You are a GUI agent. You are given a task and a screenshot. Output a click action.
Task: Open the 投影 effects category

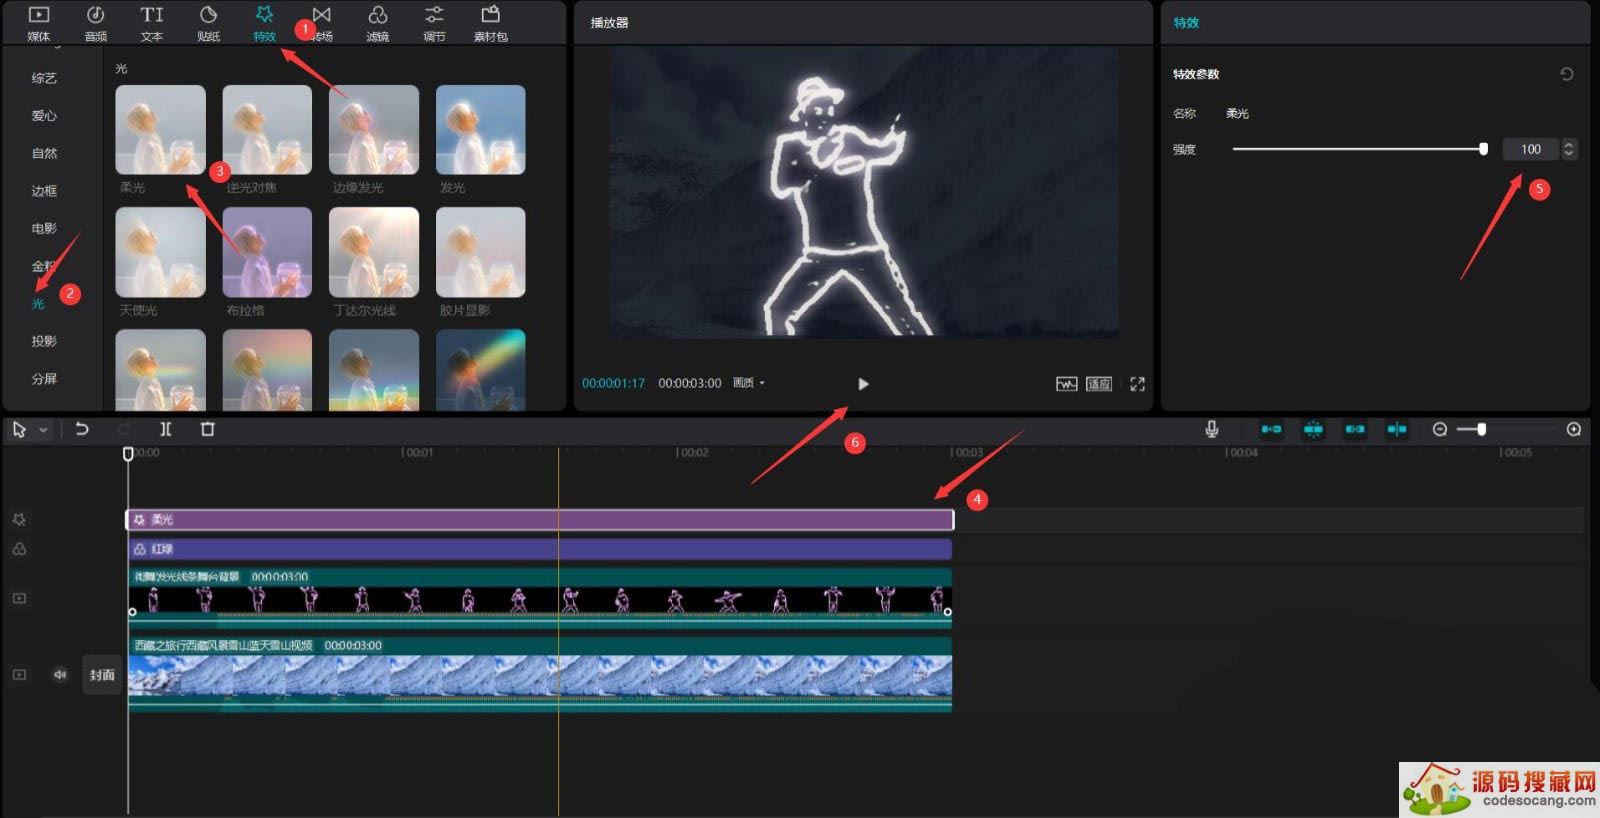[44, 341]
